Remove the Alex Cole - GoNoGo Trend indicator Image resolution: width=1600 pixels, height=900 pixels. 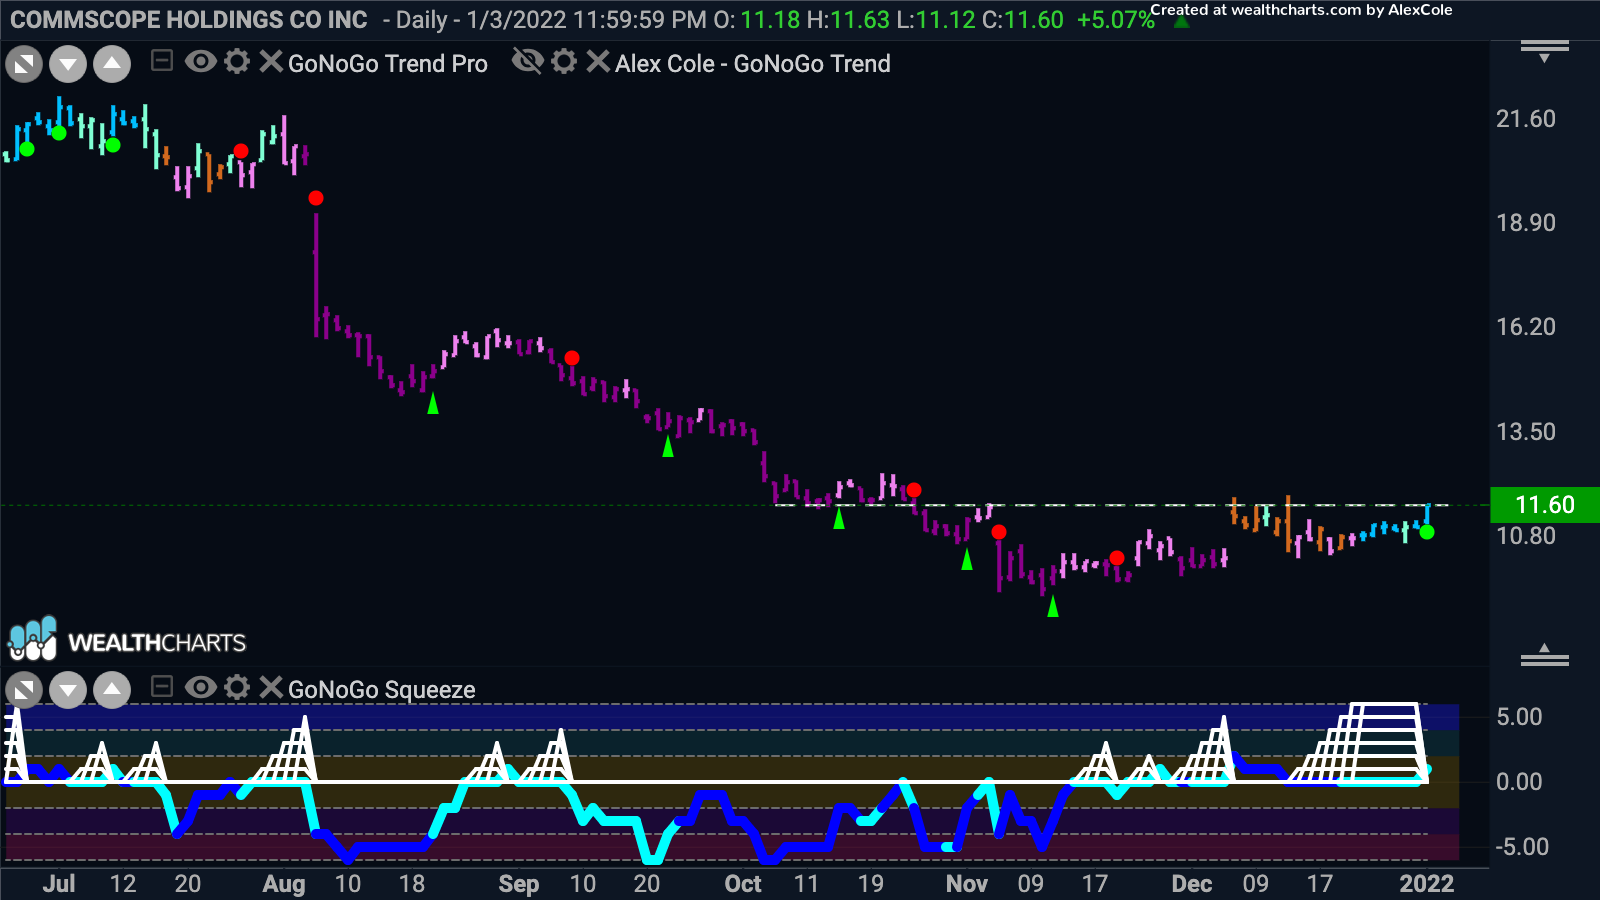(x=597, y=62)
